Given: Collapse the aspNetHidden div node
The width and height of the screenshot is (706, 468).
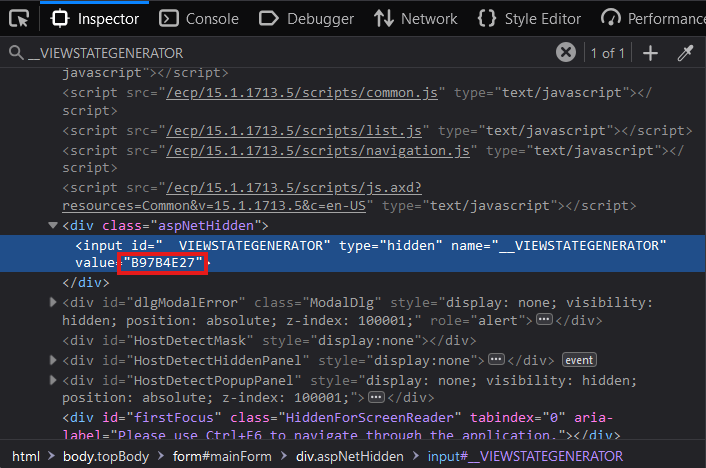Looking at the screenshot, I should (54, 225).
